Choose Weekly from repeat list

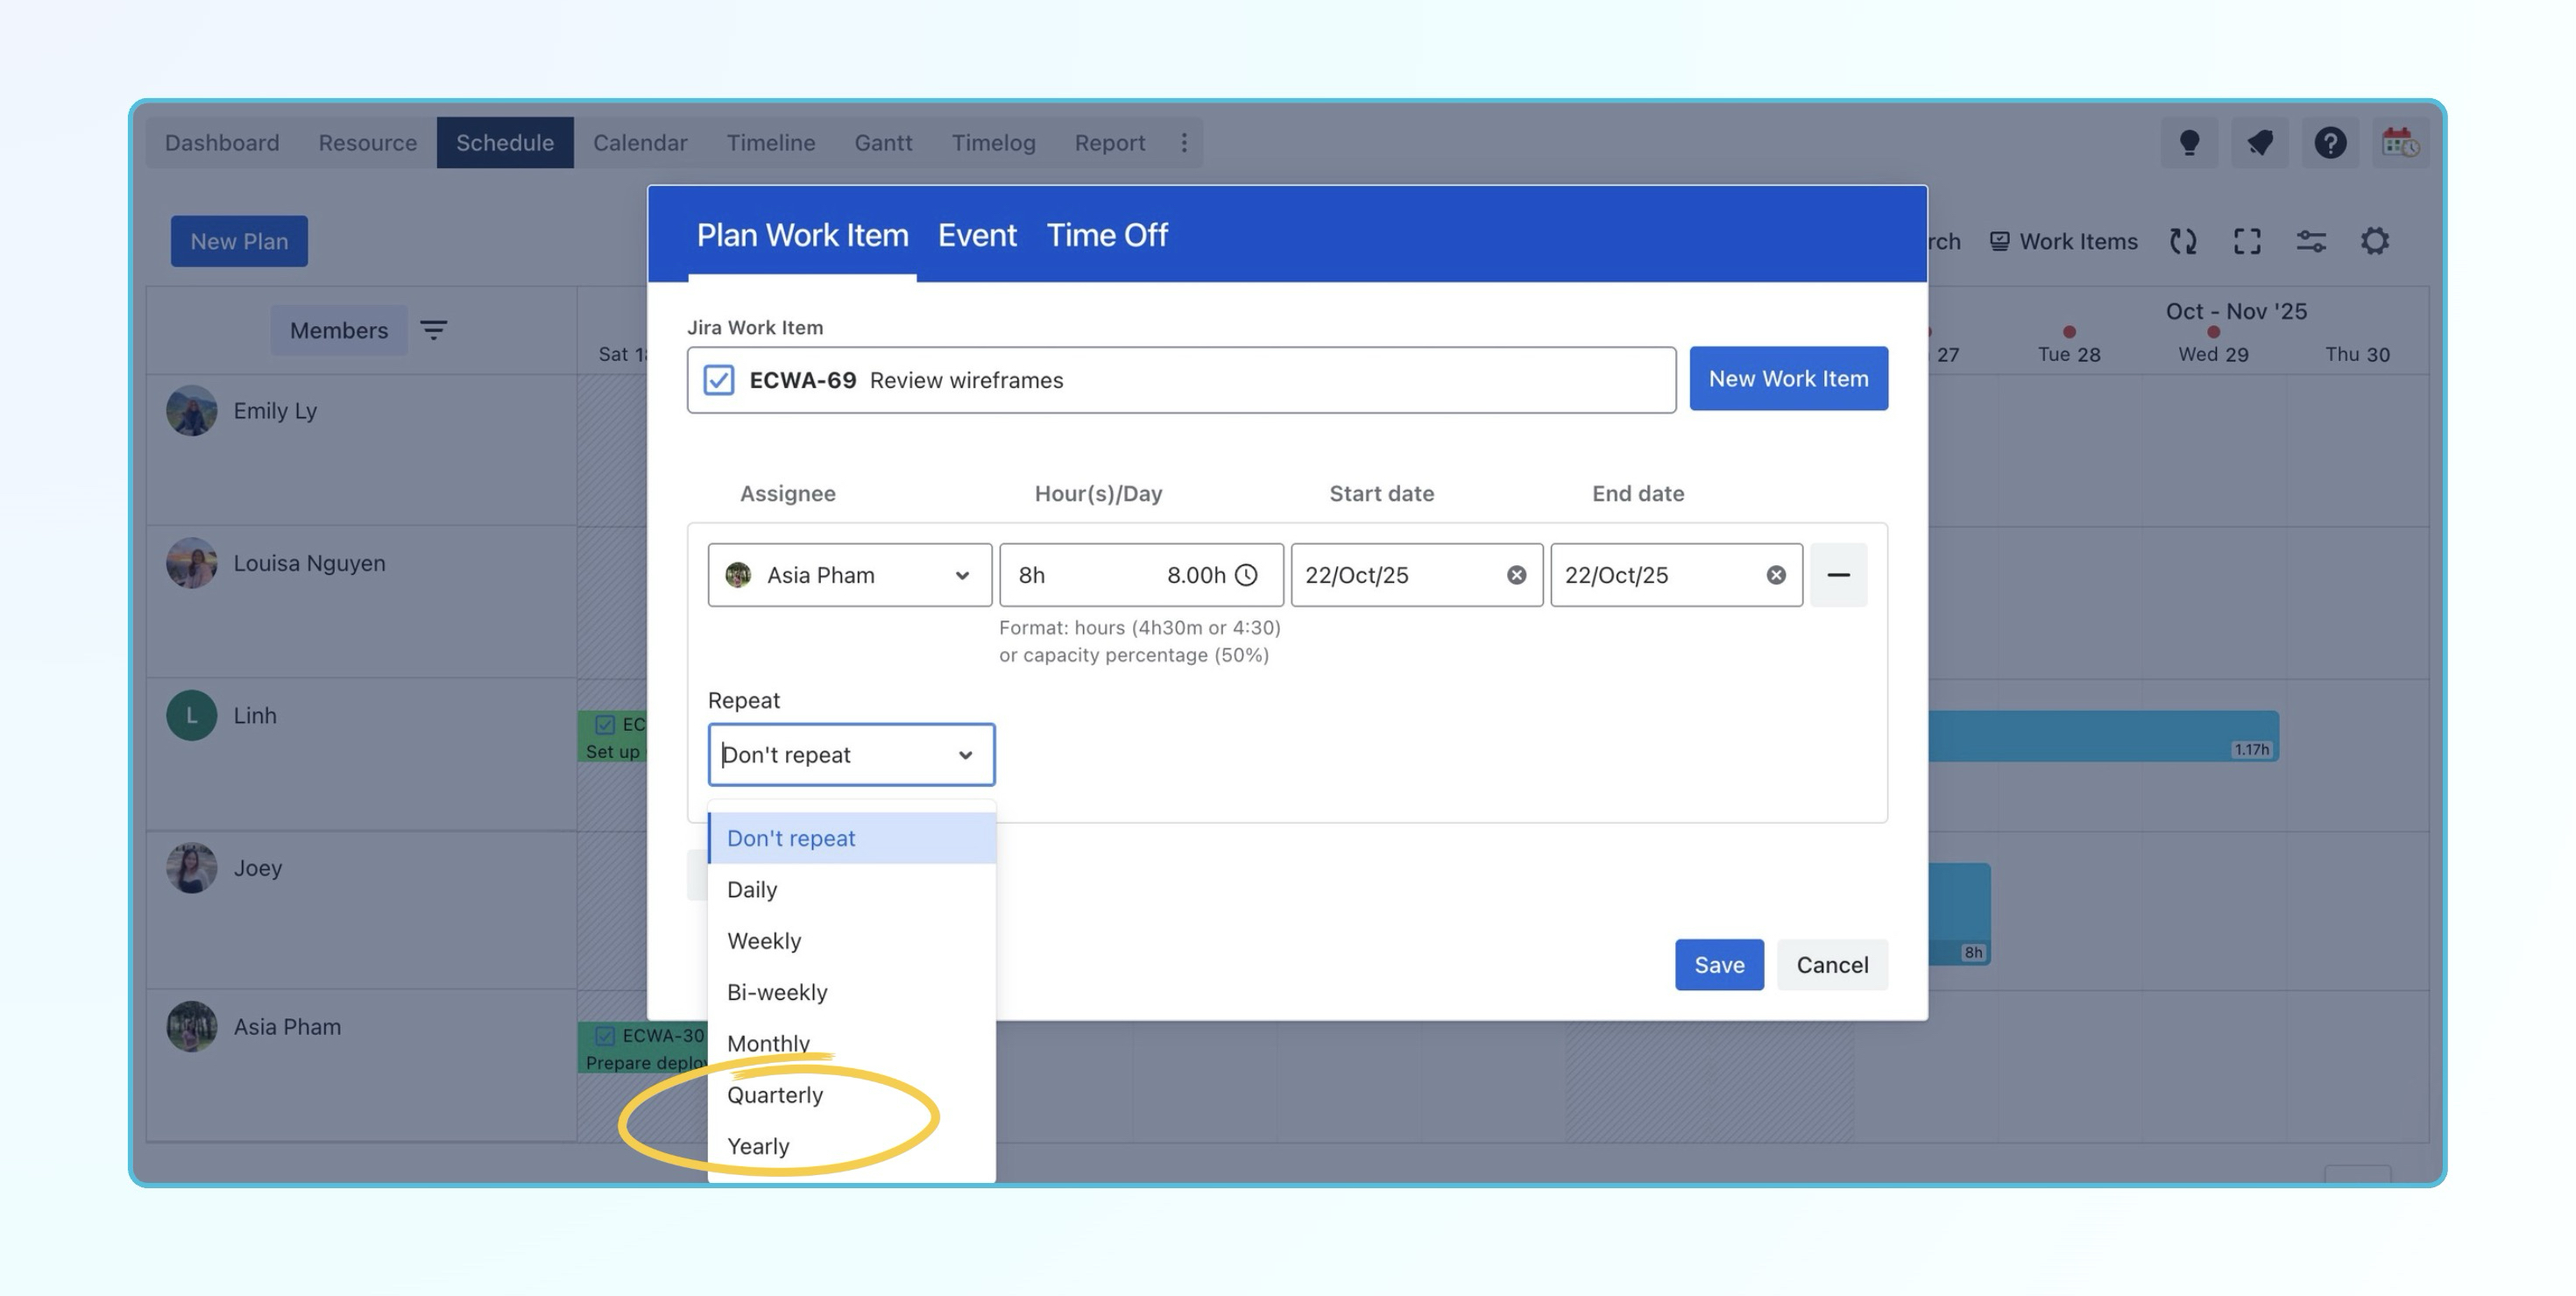pyautogui.click(x=764, y=941)
